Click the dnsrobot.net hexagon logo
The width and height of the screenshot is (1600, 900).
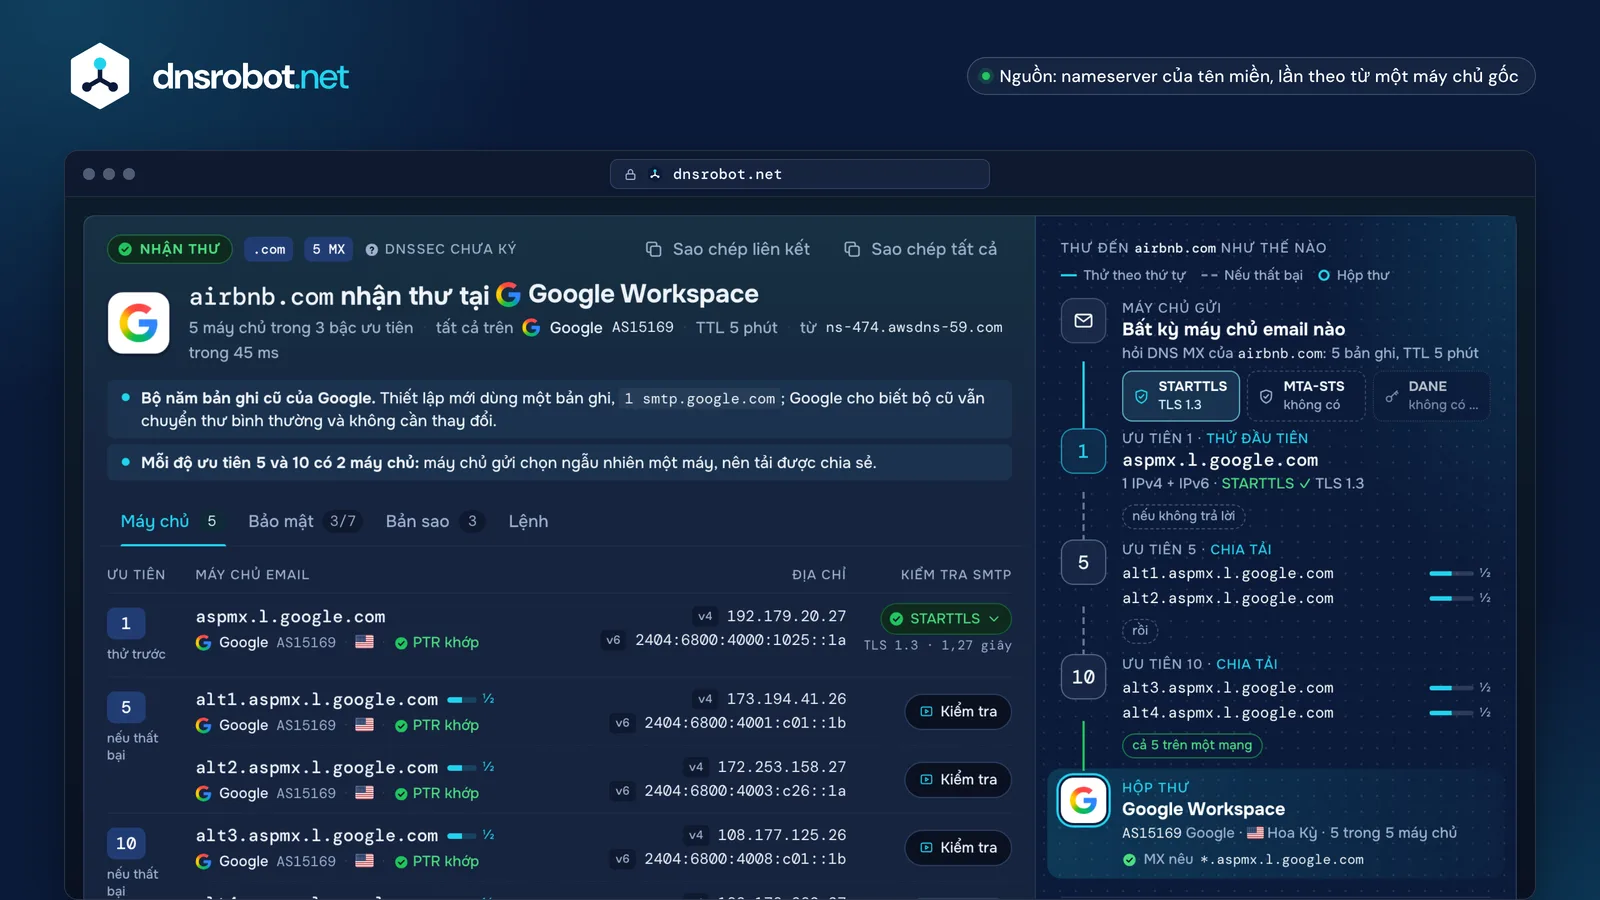(x=100, y=76)
